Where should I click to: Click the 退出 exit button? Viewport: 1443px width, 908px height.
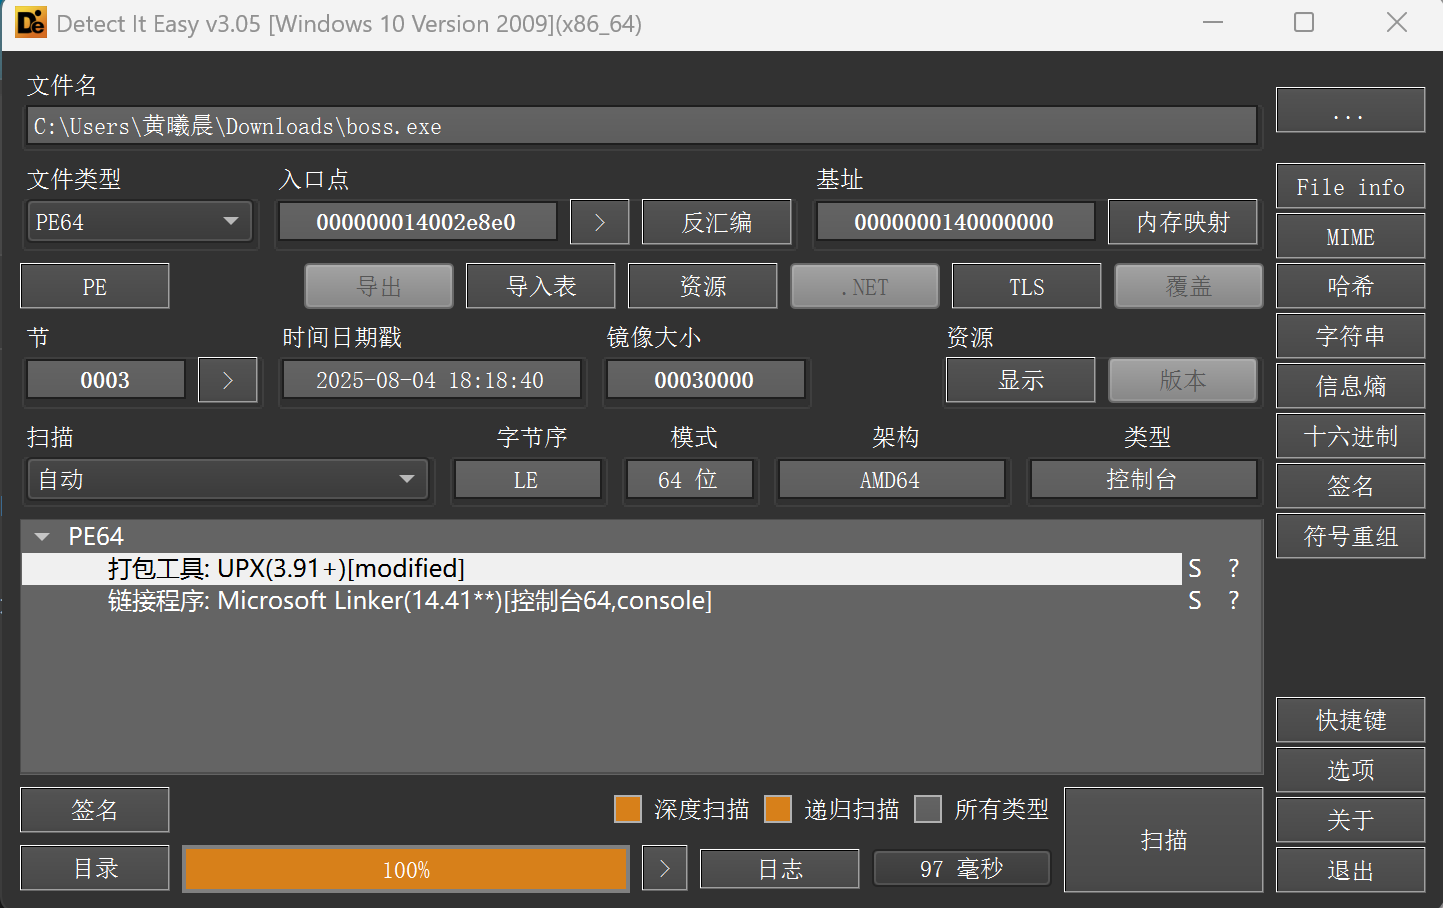[x=1350, y=870]
